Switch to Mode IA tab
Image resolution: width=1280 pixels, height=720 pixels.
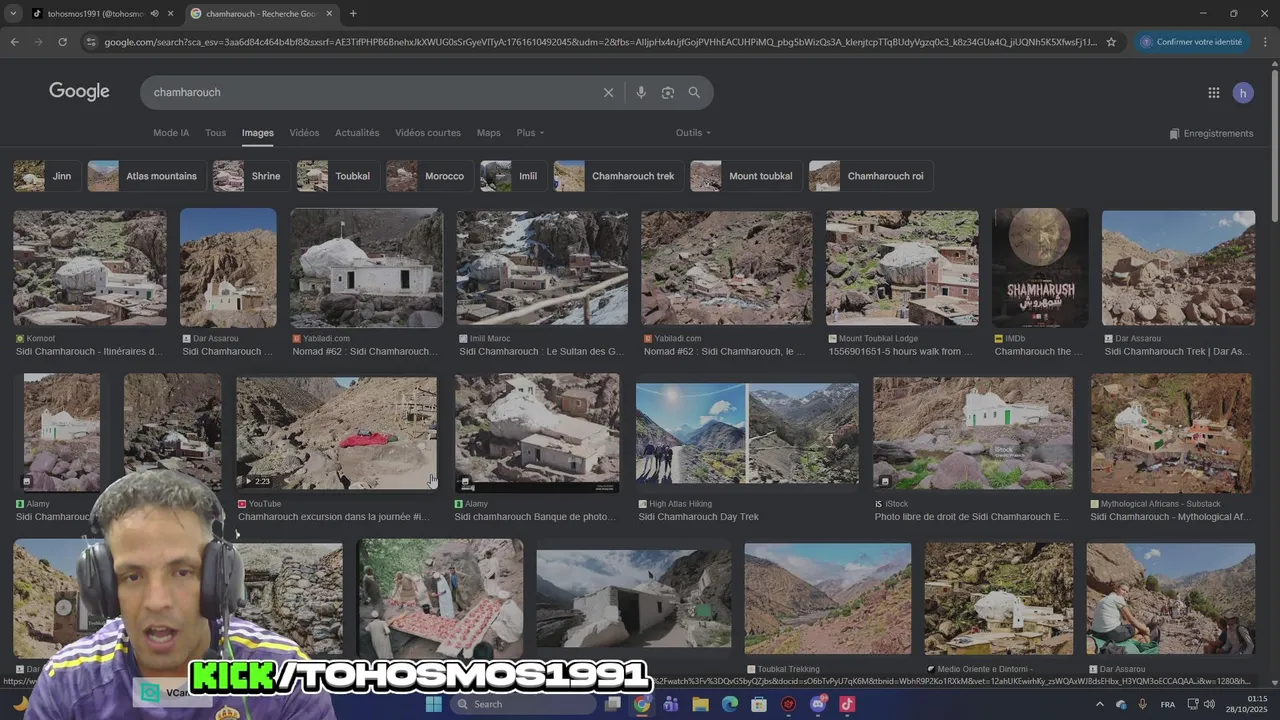(x=171, y=133)
